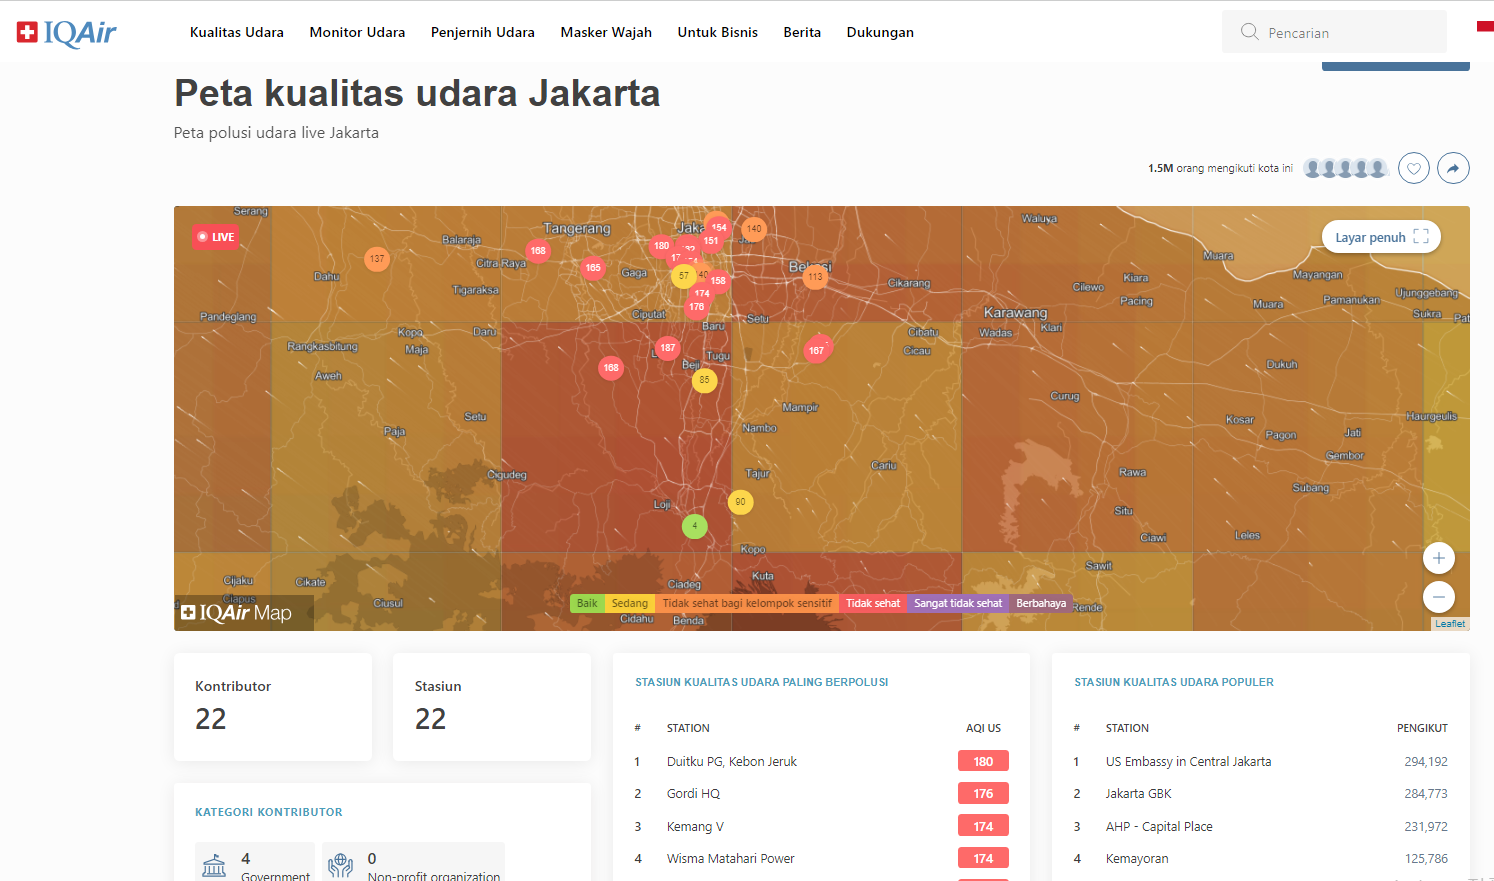Open US Embassy in Central Jakarta station

(1188, 761)
